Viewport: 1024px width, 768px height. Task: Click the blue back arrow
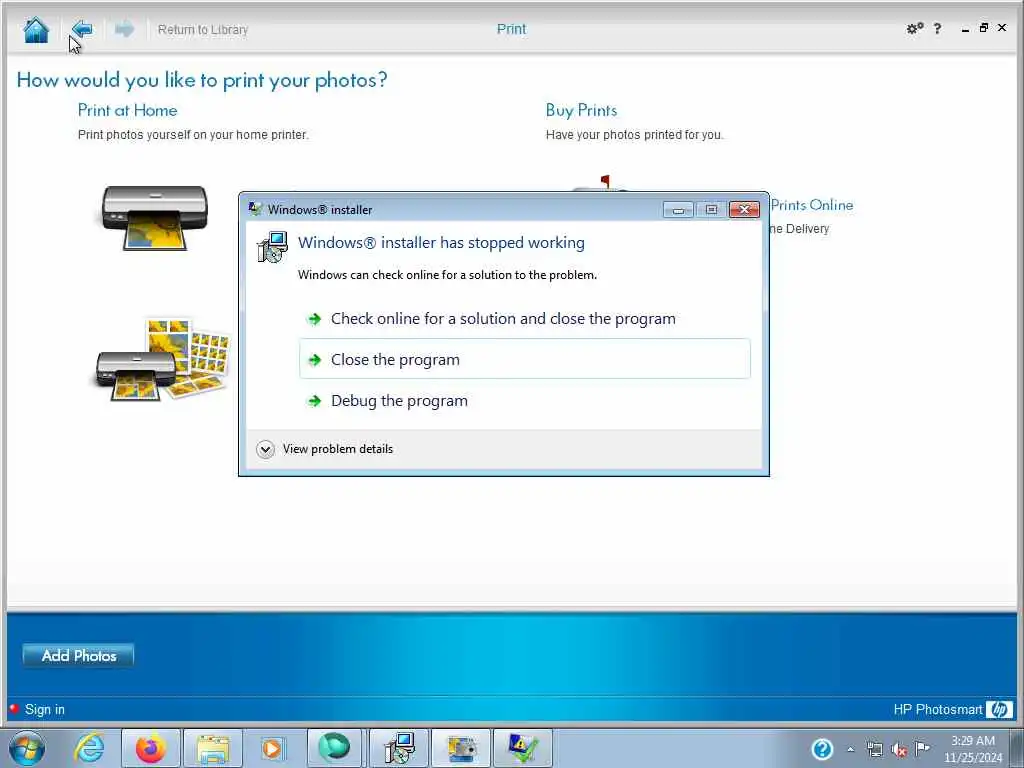pos(83,29)
